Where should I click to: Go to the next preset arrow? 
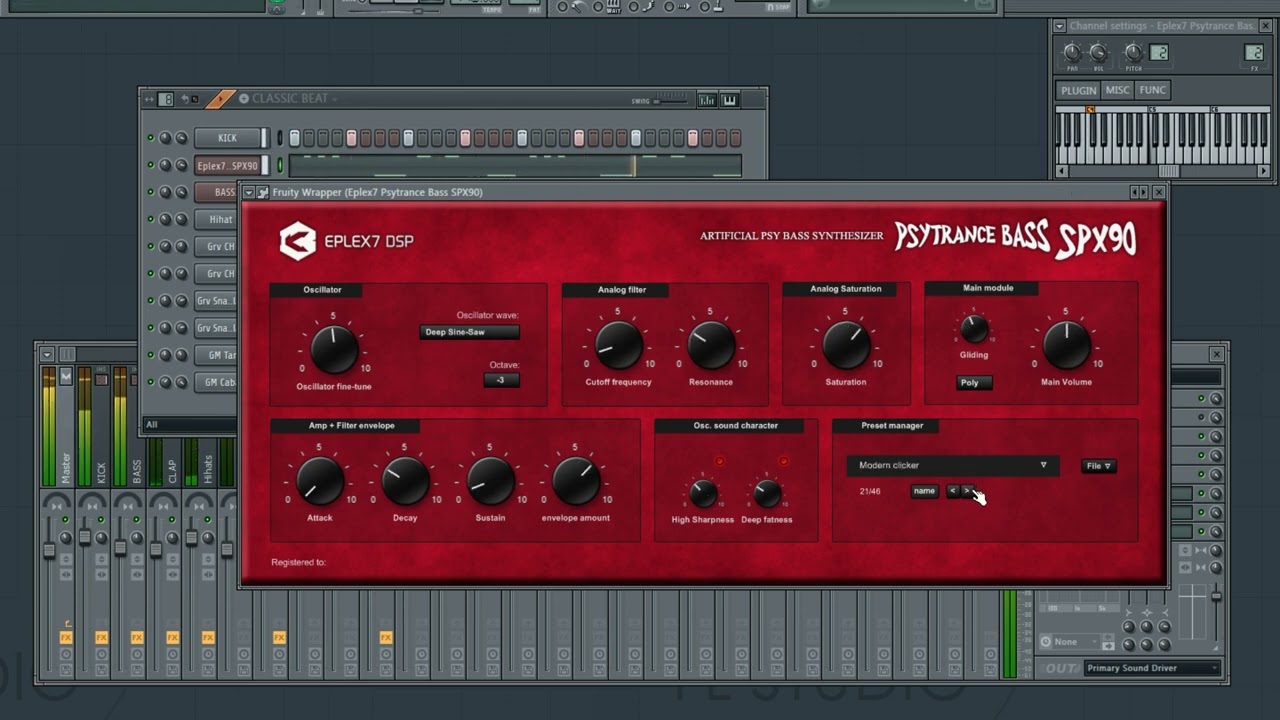coord(966,491)
